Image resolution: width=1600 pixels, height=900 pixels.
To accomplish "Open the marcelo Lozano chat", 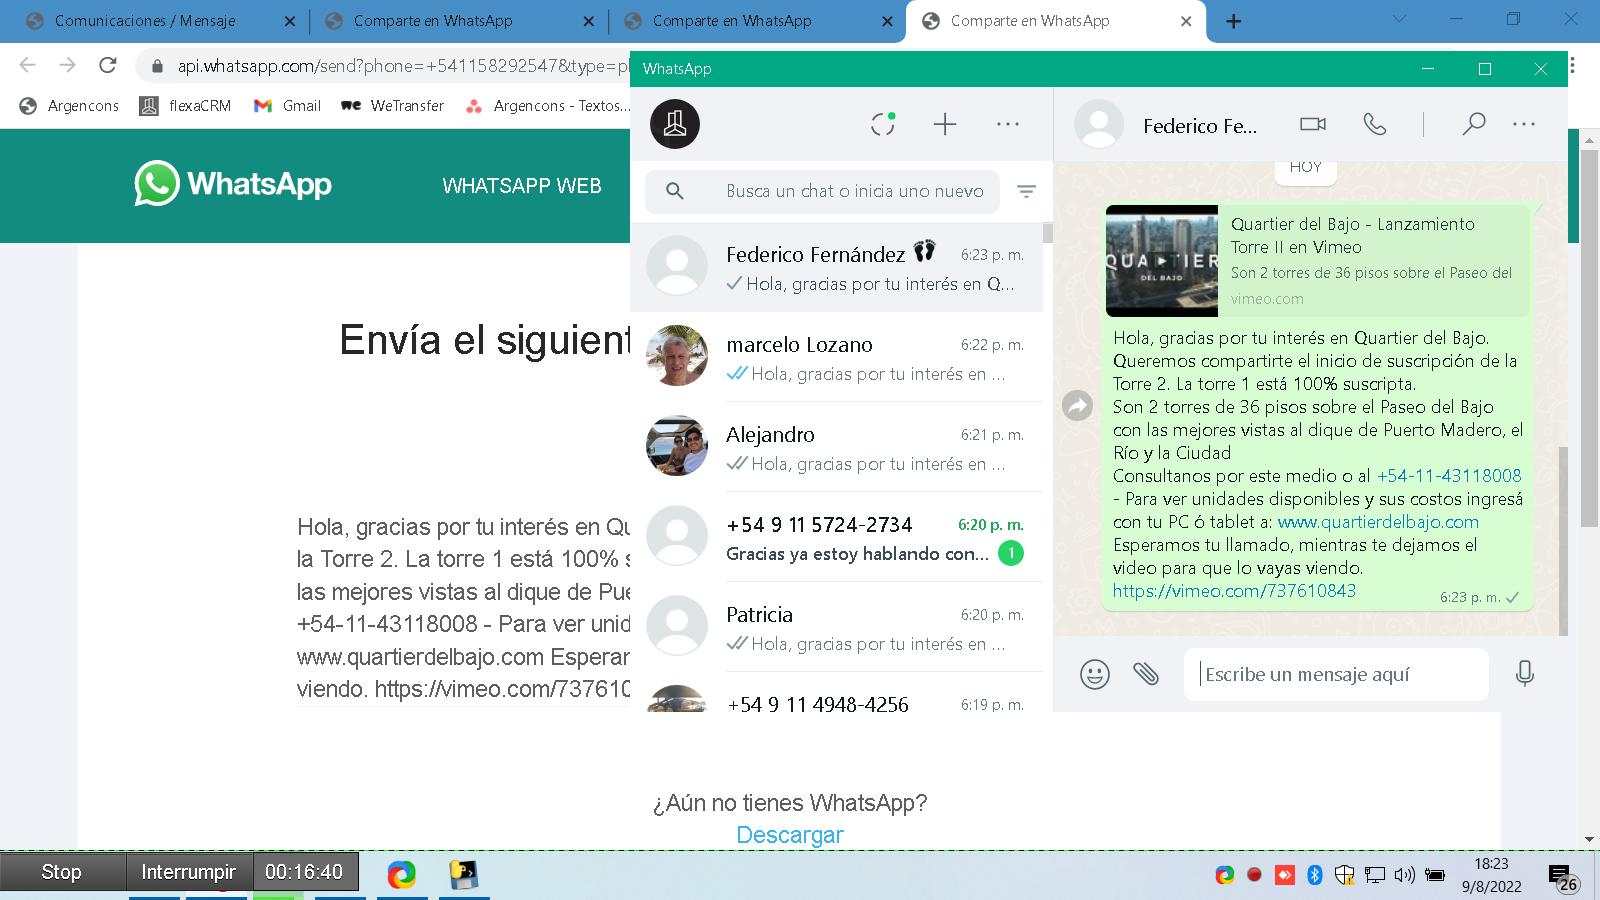I will coord(836,357).
